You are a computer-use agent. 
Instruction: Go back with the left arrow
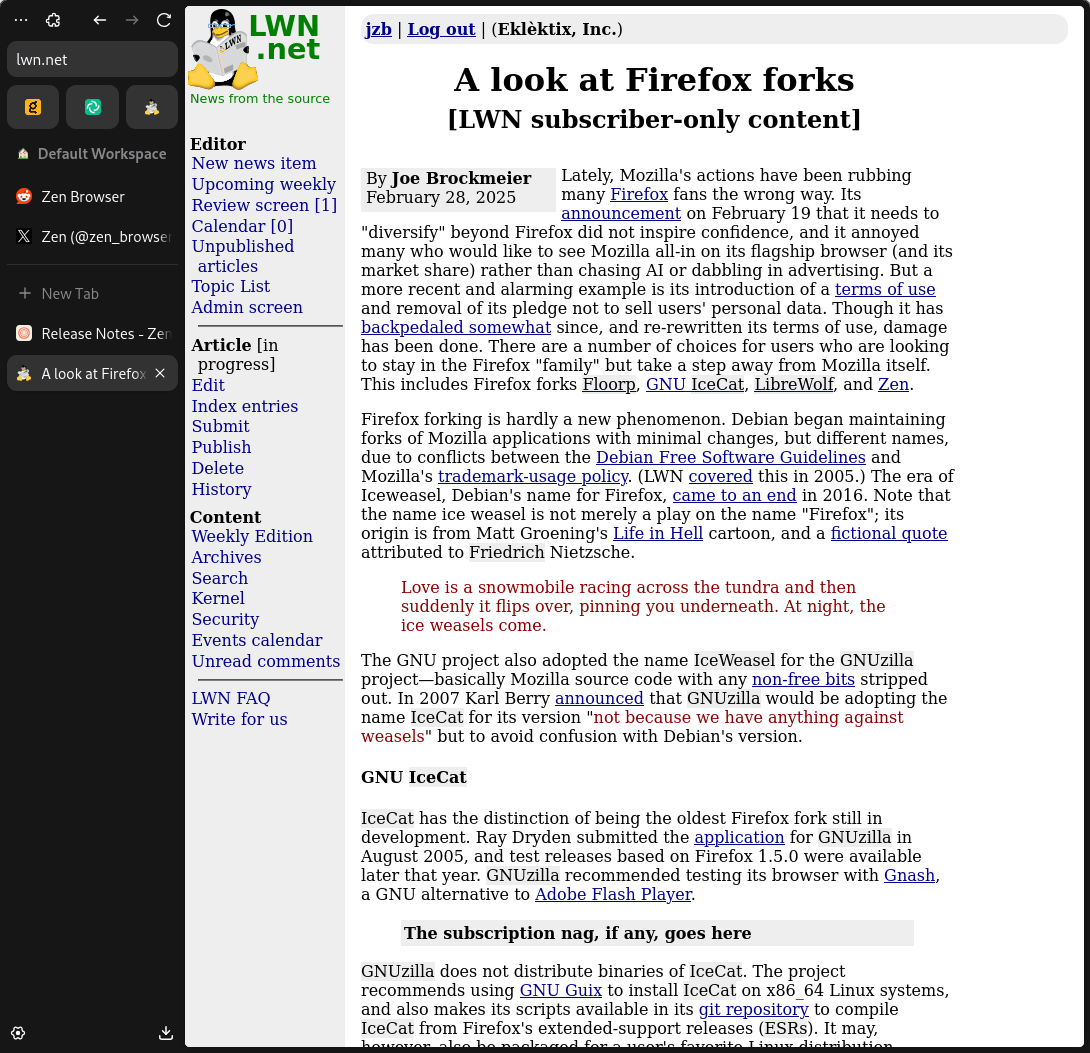[x=99, y=20]
